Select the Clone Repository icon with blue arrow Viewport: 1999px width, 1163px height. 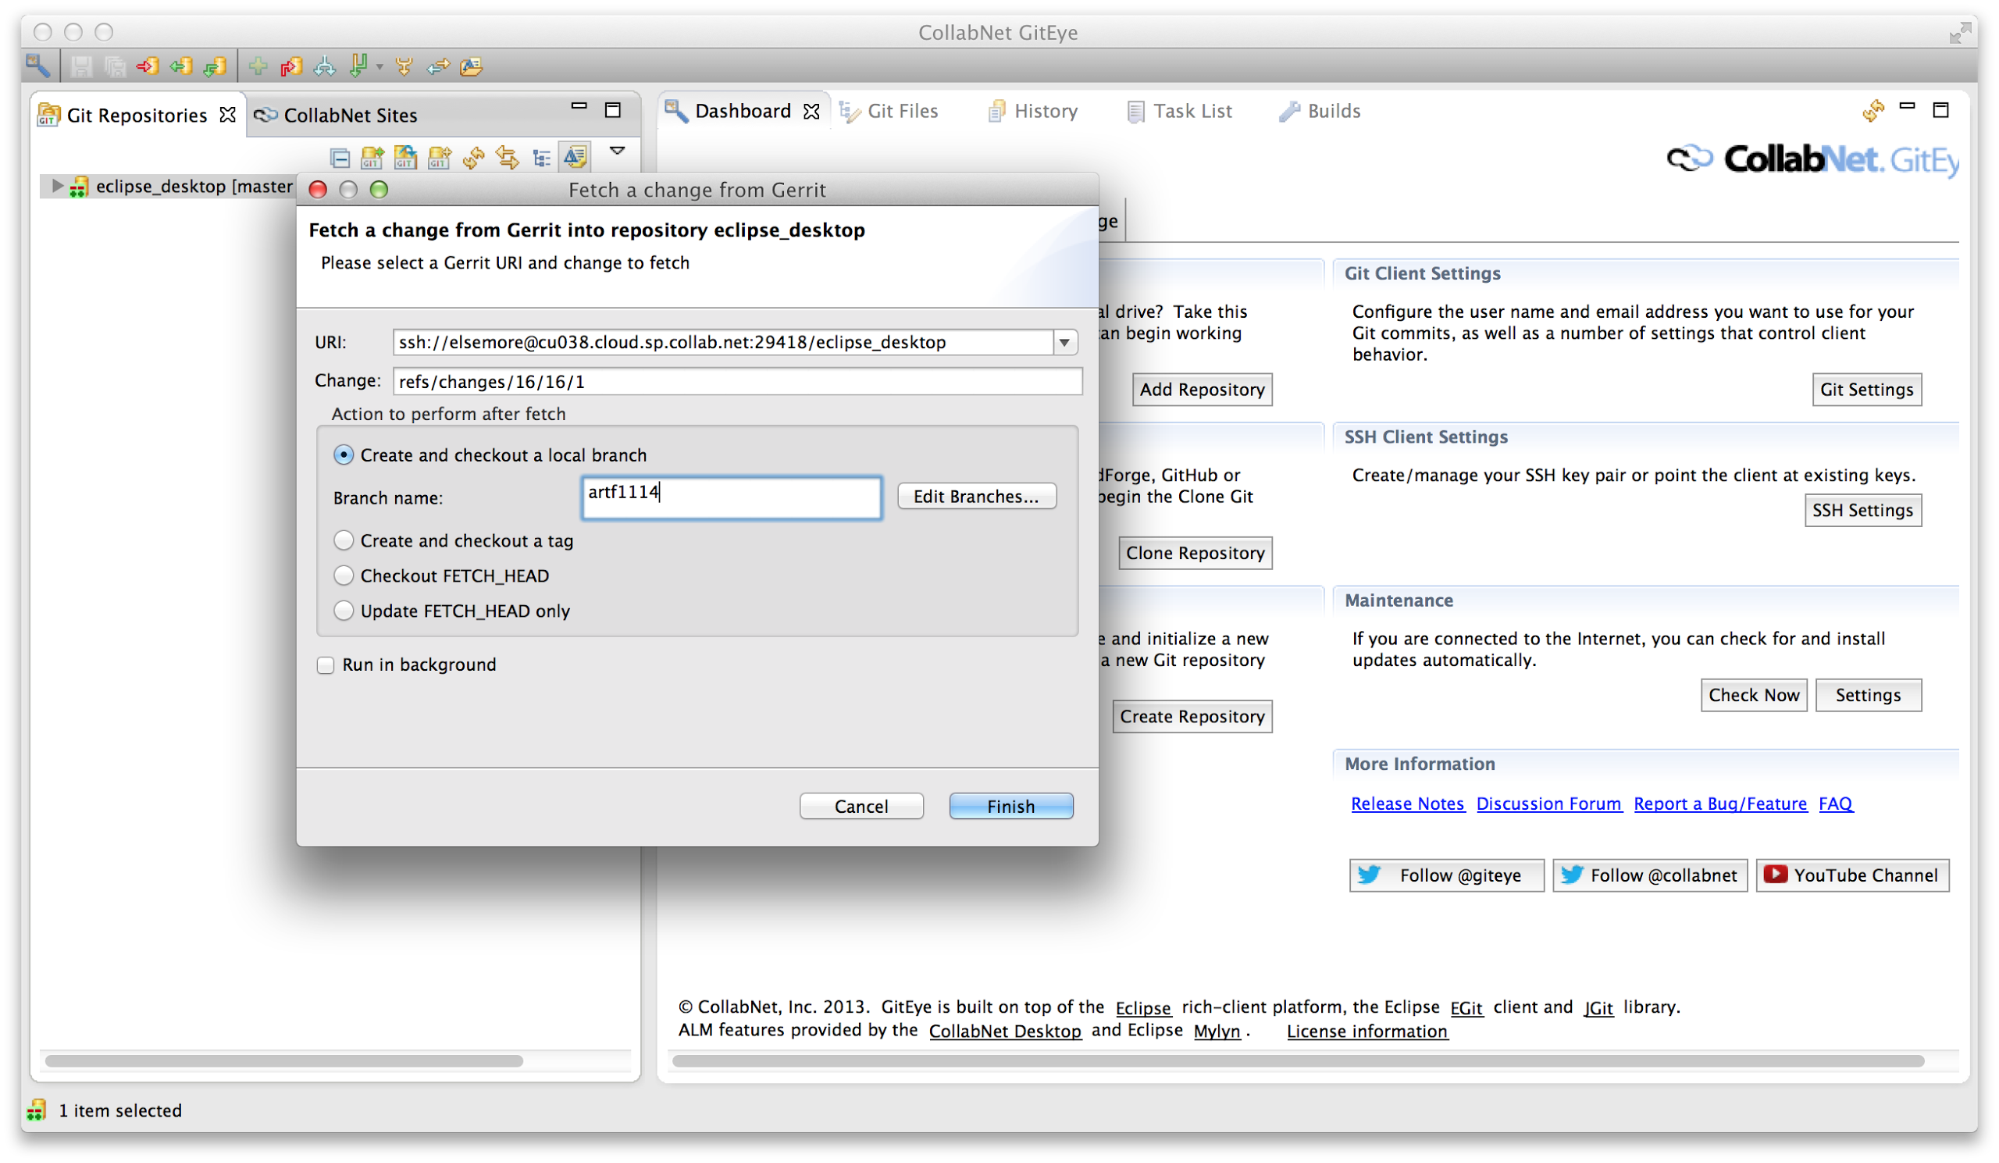click(404, 157)
